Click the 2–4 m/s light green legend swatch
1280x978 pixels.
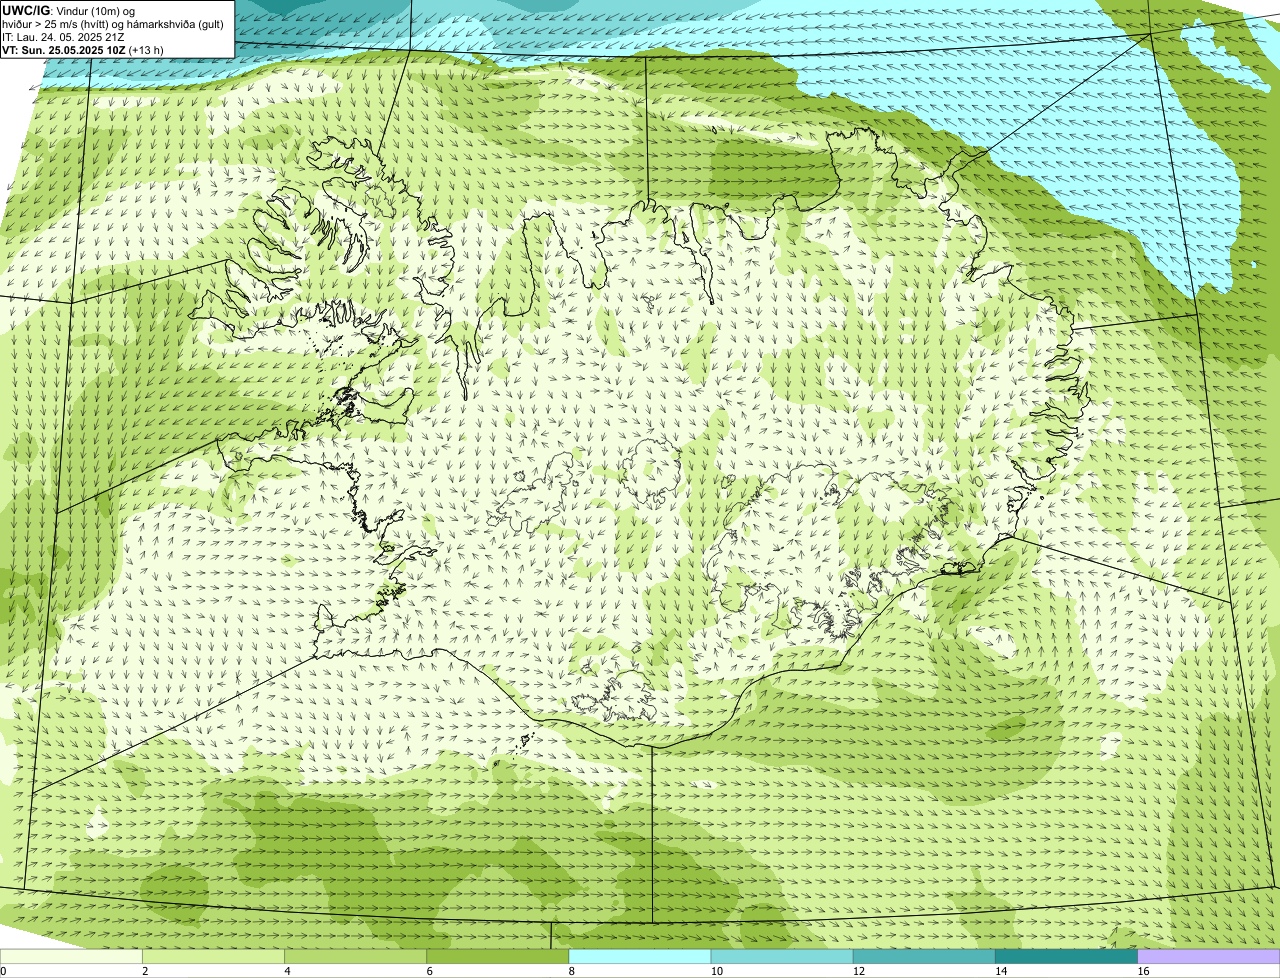213,956
